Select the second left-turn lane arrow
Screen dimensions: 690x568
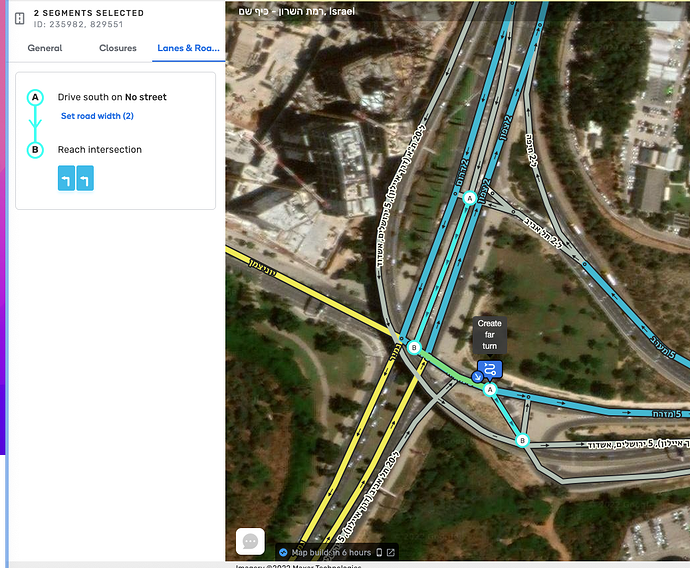click(85, 178)
